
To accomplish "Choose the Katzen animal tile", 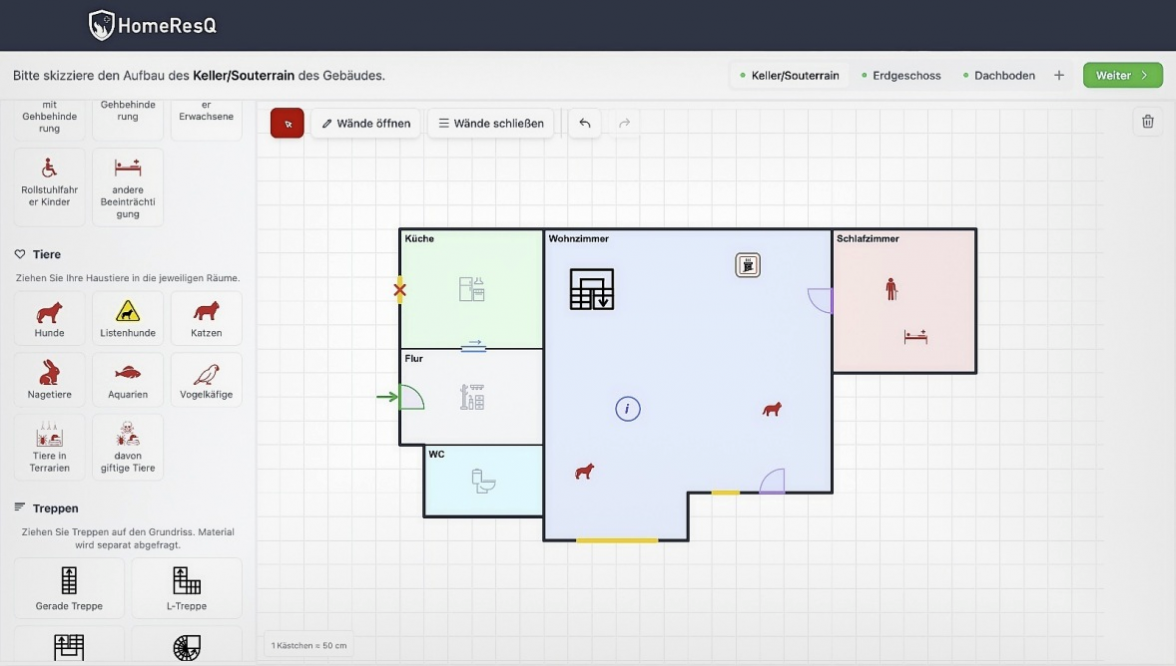I will pyautogui.click(x=206, y=318).
